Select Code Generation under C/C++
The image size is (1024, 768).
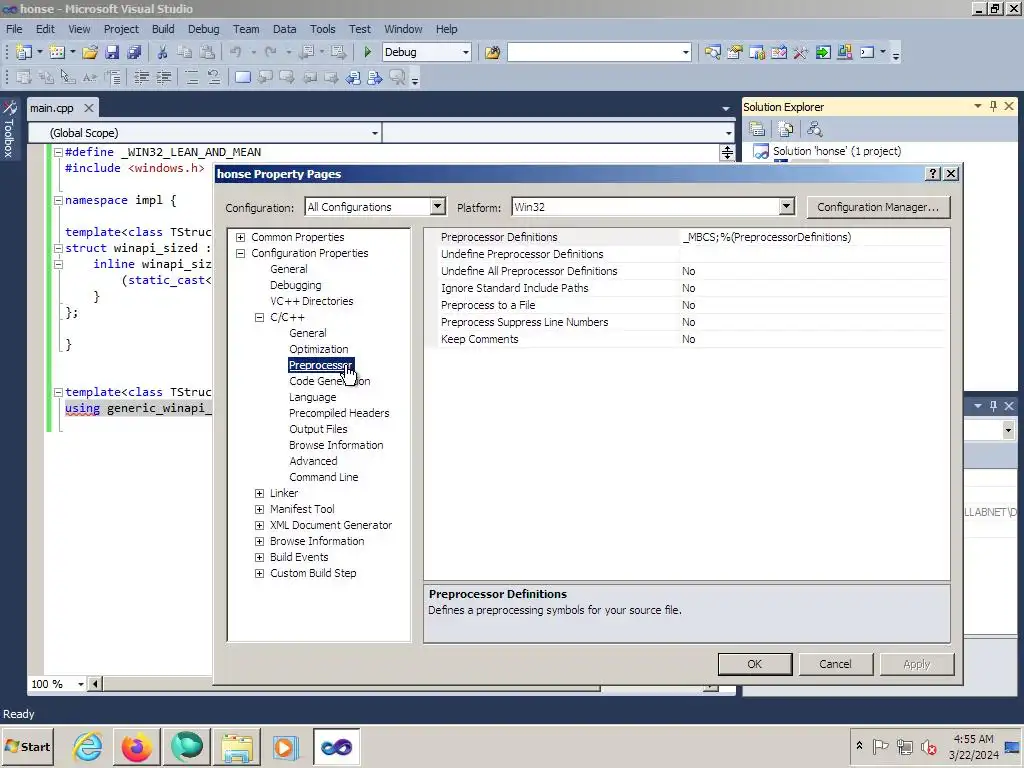point(329,381)
